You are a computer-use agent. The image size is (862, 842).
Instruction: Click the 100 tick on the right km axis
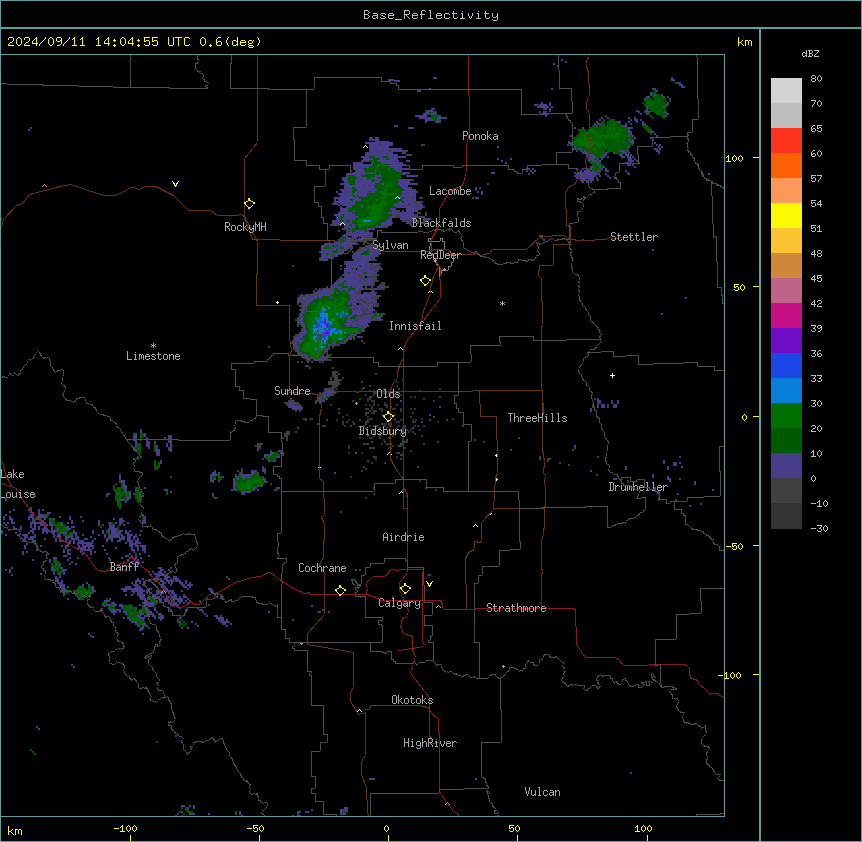coord(734,158)
